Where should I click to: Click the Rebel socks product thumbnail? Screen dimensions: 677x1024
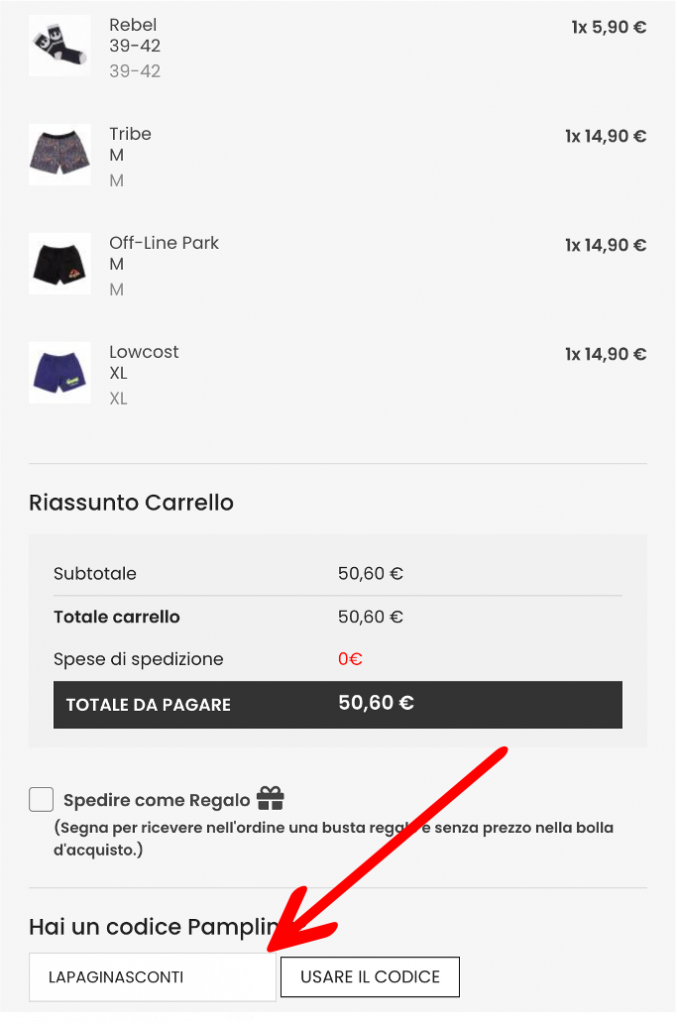[x=59, y=45]
